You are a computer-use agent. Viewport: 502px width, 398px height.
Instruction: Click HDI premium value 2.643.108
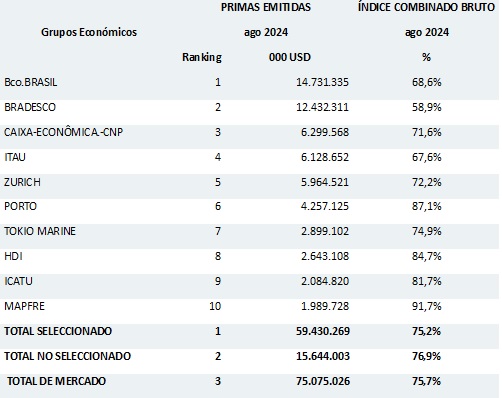click(x=325, y=256)
